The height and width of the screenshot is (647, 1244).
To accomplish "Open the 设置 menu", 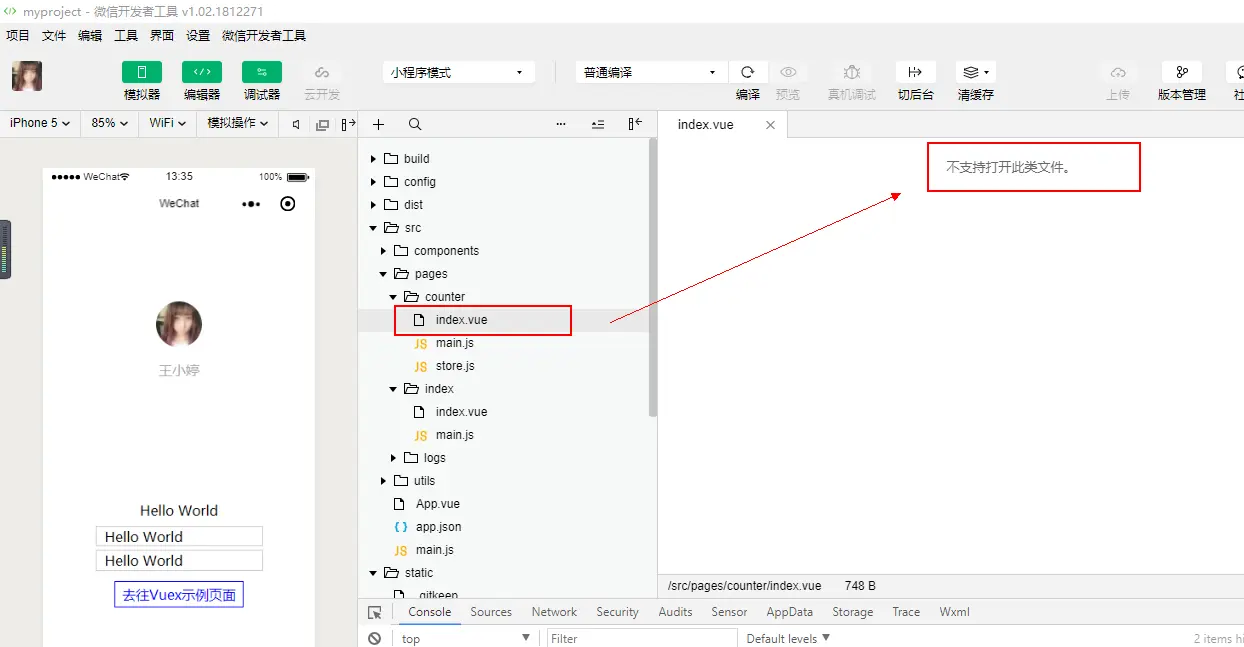I will tap(198, 35).
